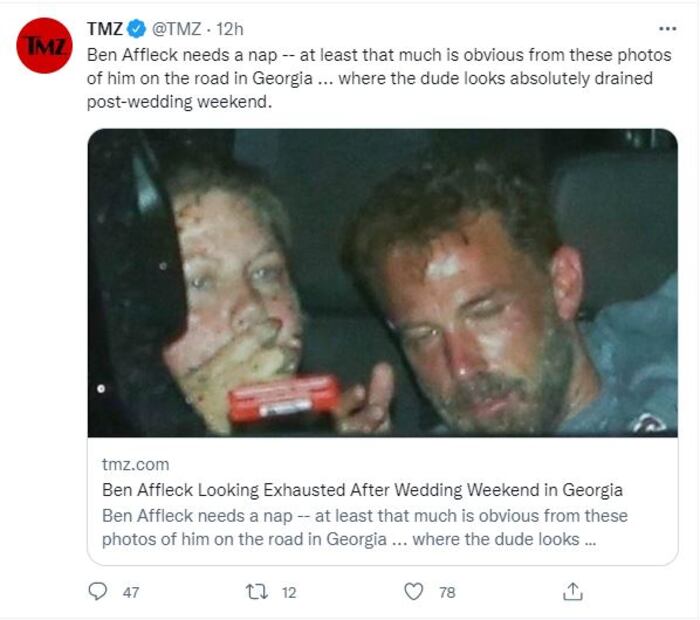Like the tweet with the heart icon

pyautogui.click(x=414, y=592)
